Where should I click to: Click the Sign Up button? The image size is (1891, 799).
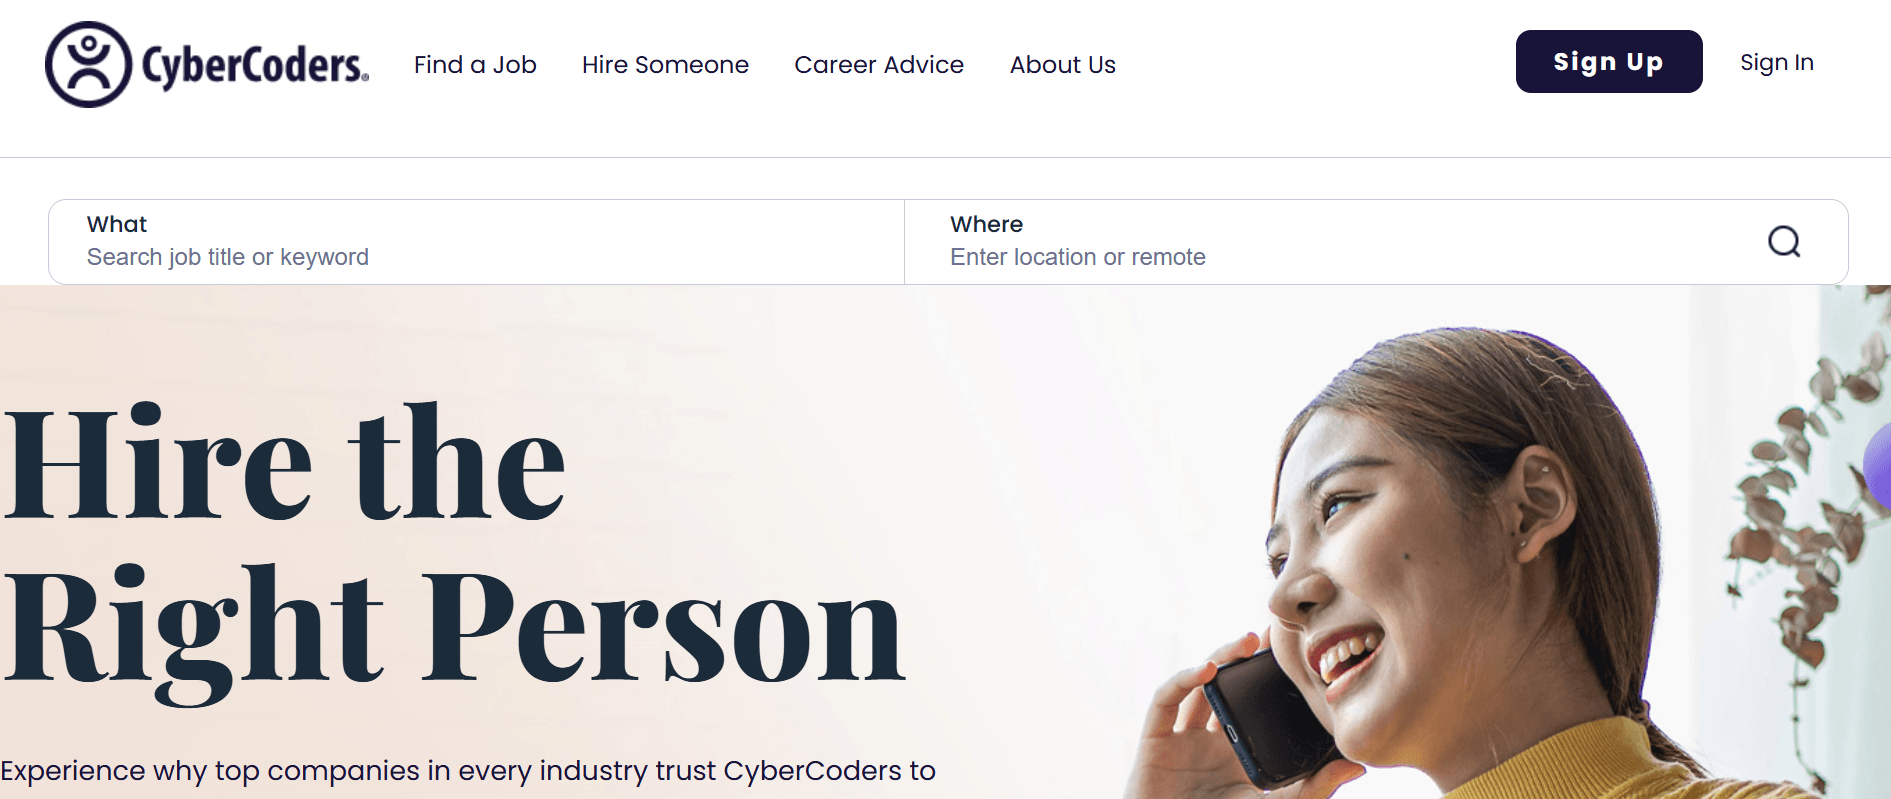[x=1609, y=62]
